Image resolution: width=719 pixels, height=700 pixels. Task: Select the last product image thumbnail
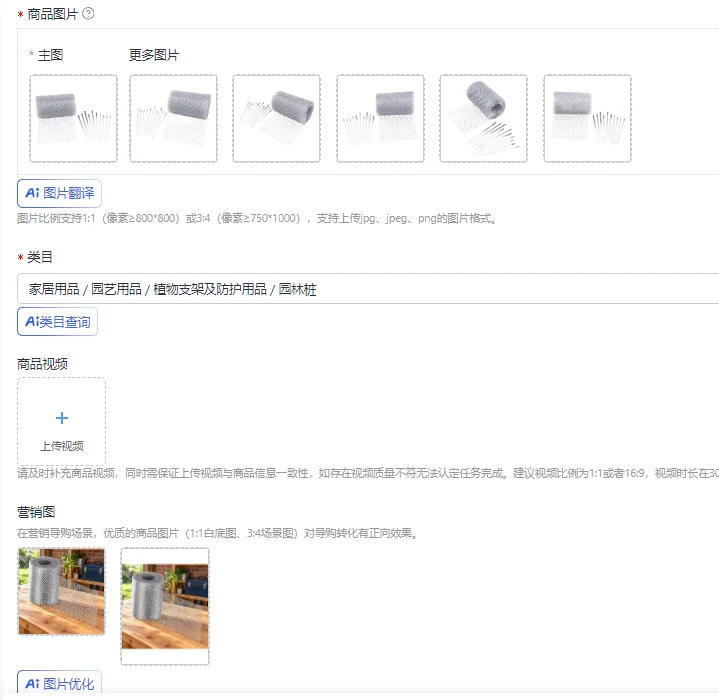pyautogui.click(x=587, y=118)
